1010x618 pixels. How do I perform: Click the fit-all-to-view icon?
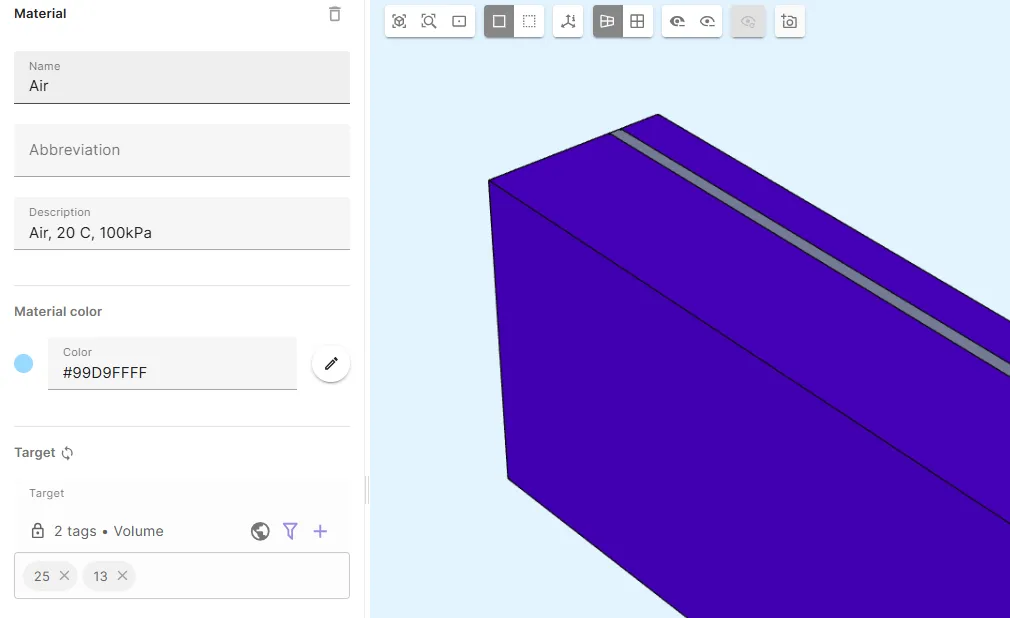click(x=399, y=21)
